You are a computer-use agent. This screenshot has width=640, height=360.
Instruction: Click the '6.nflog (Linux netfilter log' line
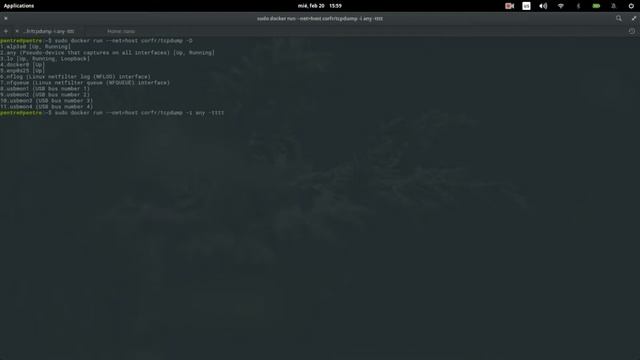coord(76,76)
